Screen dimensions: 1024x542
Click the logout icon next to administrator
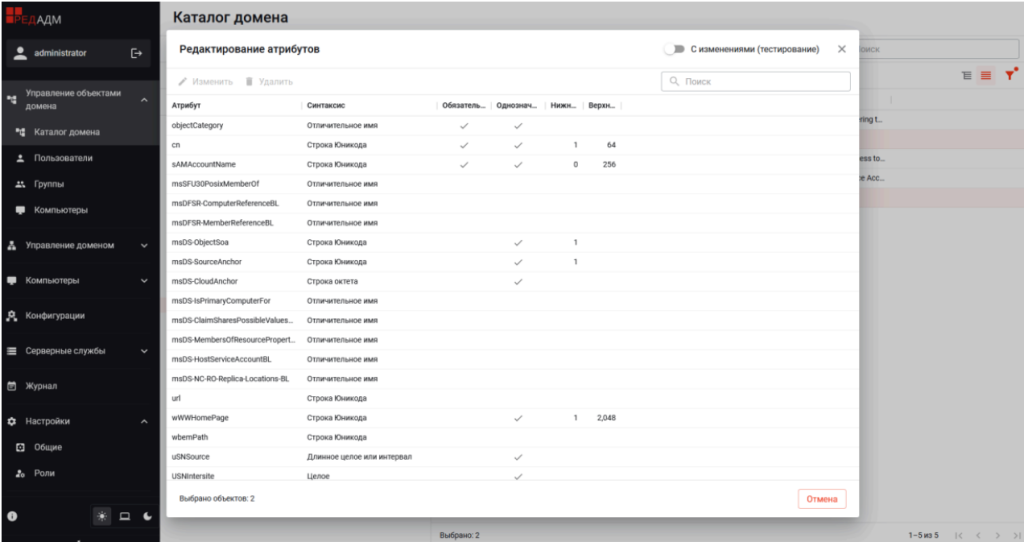click(136, 53)
